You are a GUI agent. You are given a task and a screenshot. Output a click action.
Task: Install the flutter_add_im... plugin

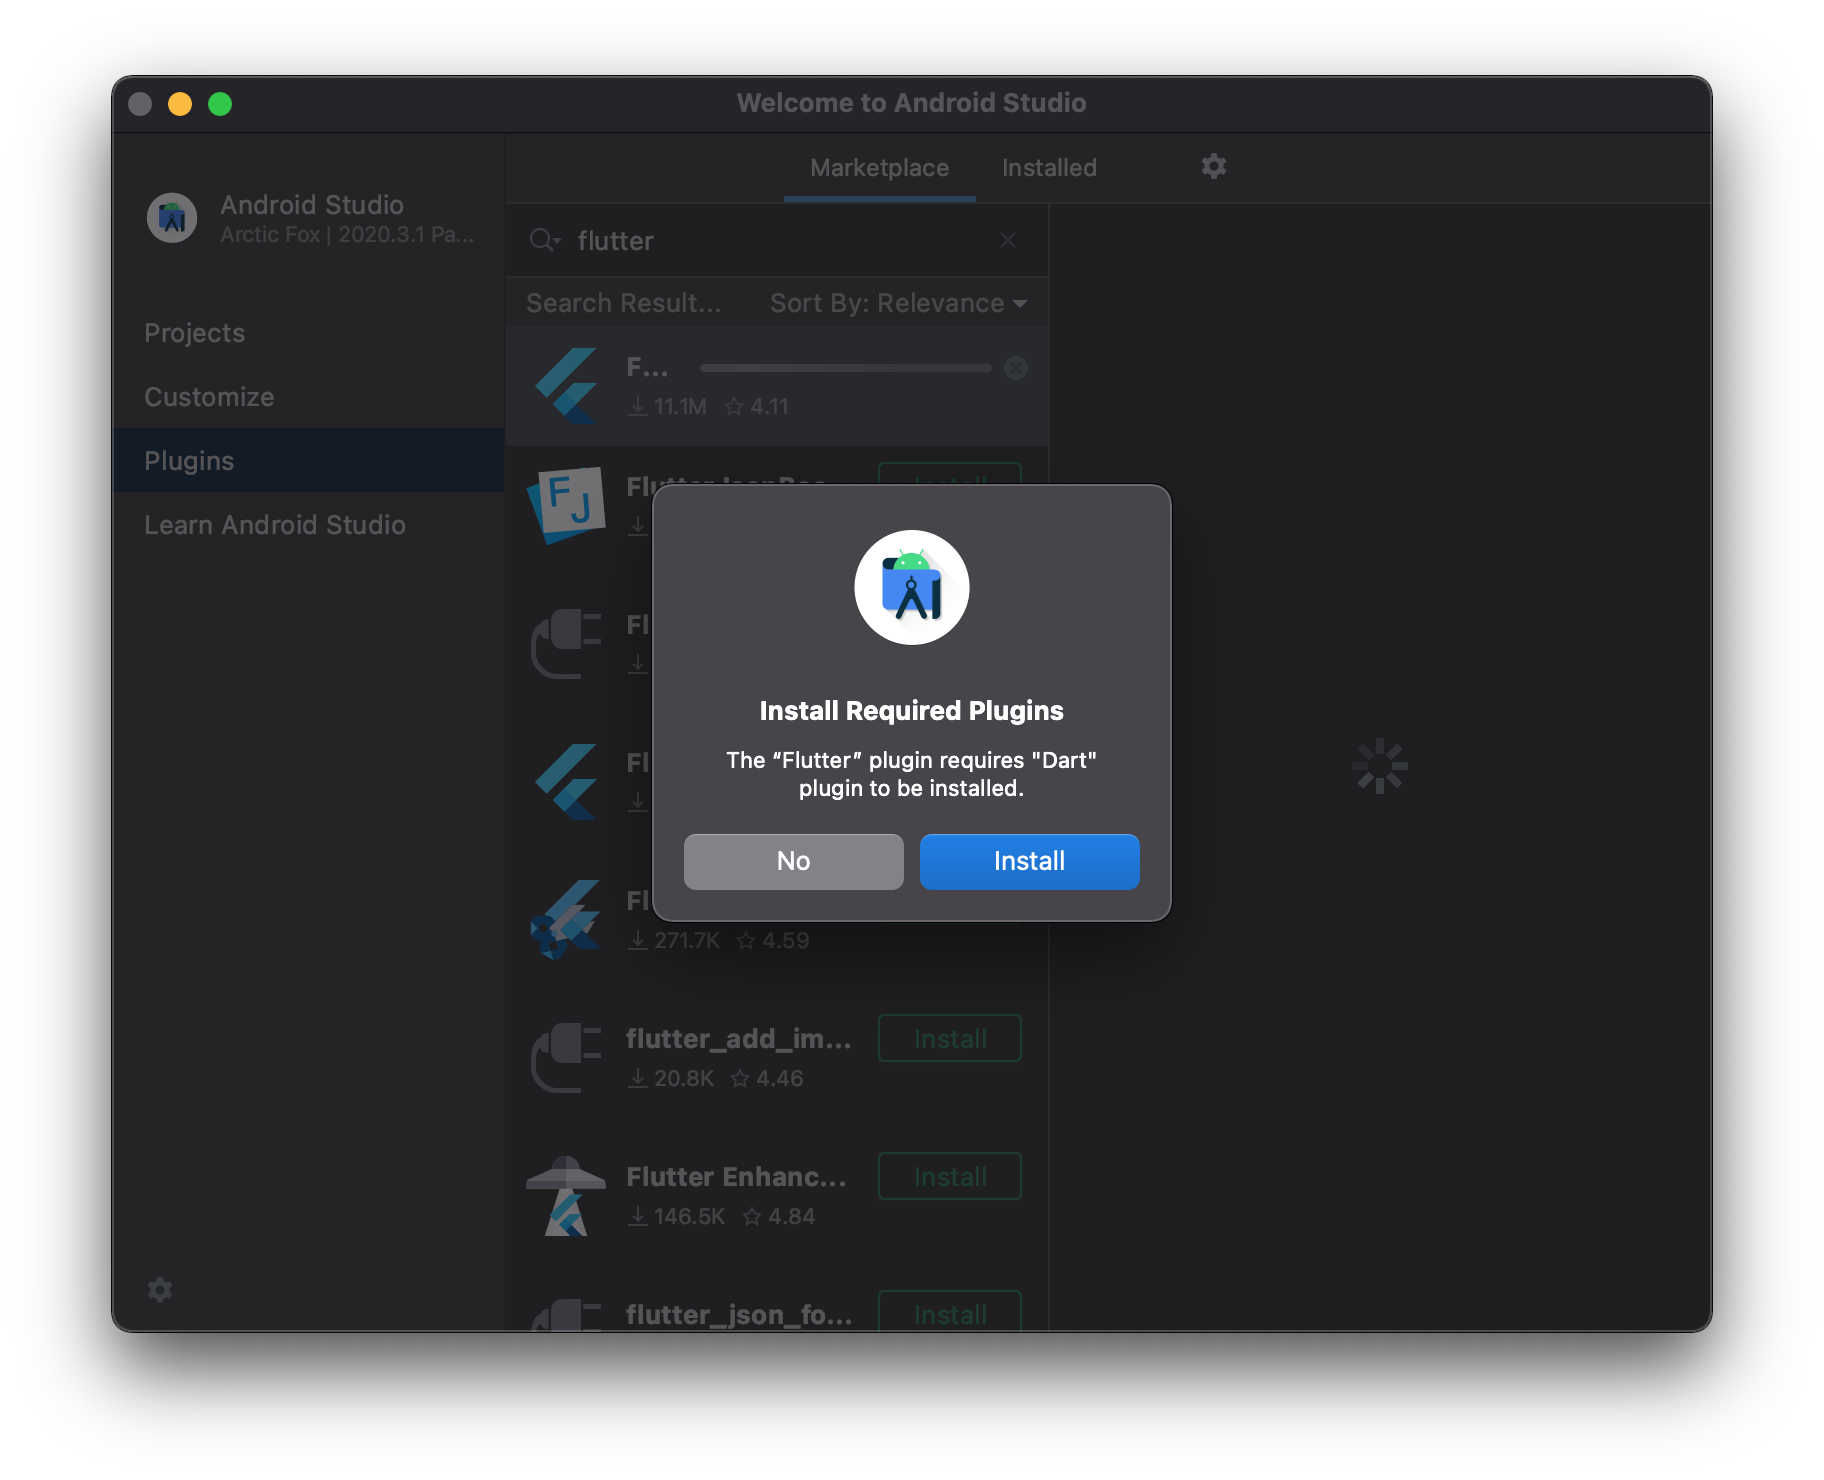[x=950, y=1039]
